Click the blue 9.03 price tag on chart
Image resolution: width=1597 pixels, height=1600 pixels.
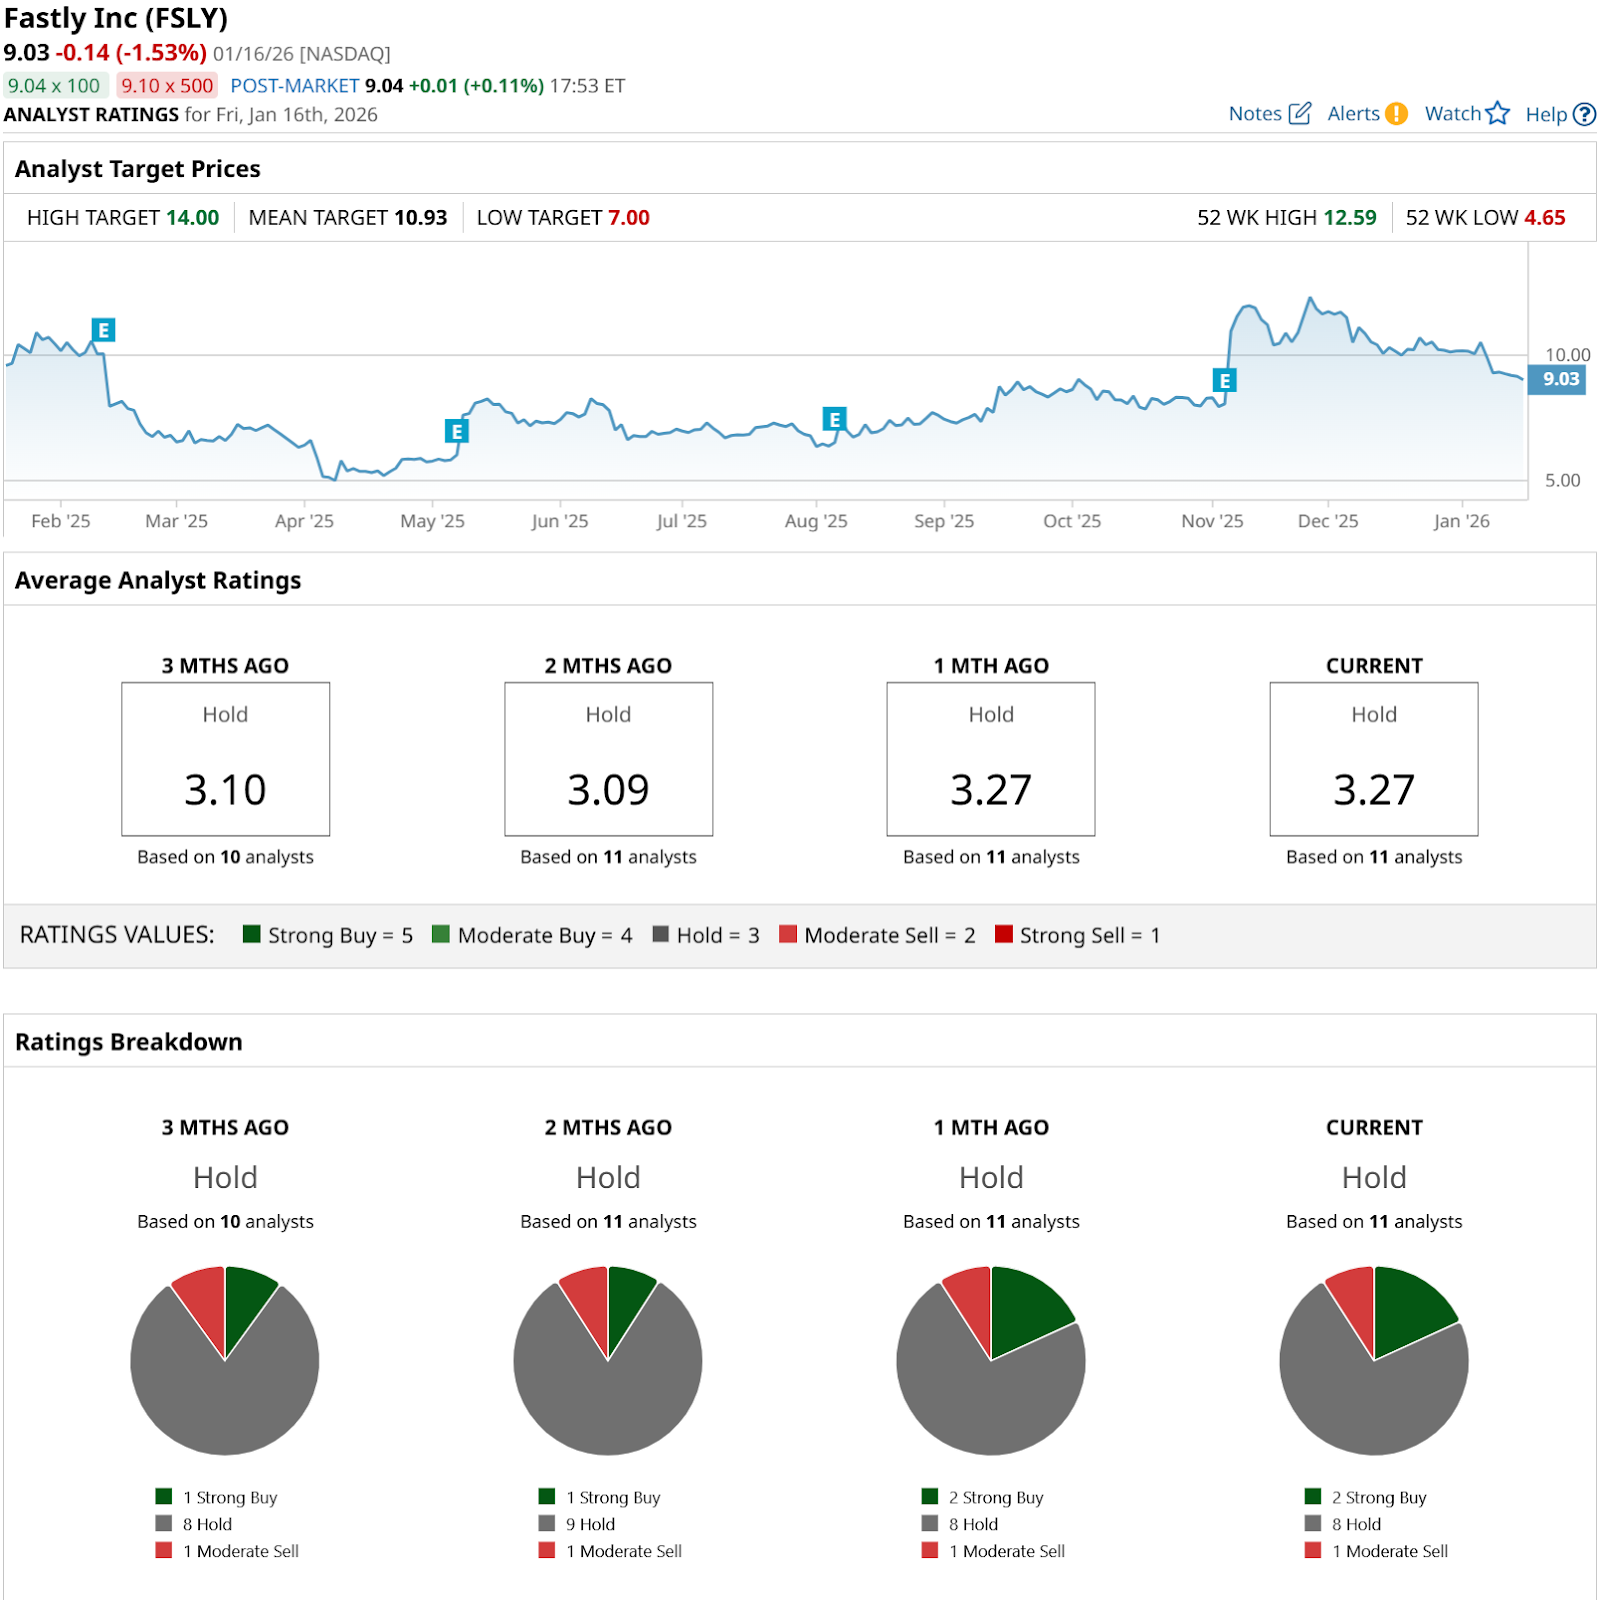[x=1558, y=379]
